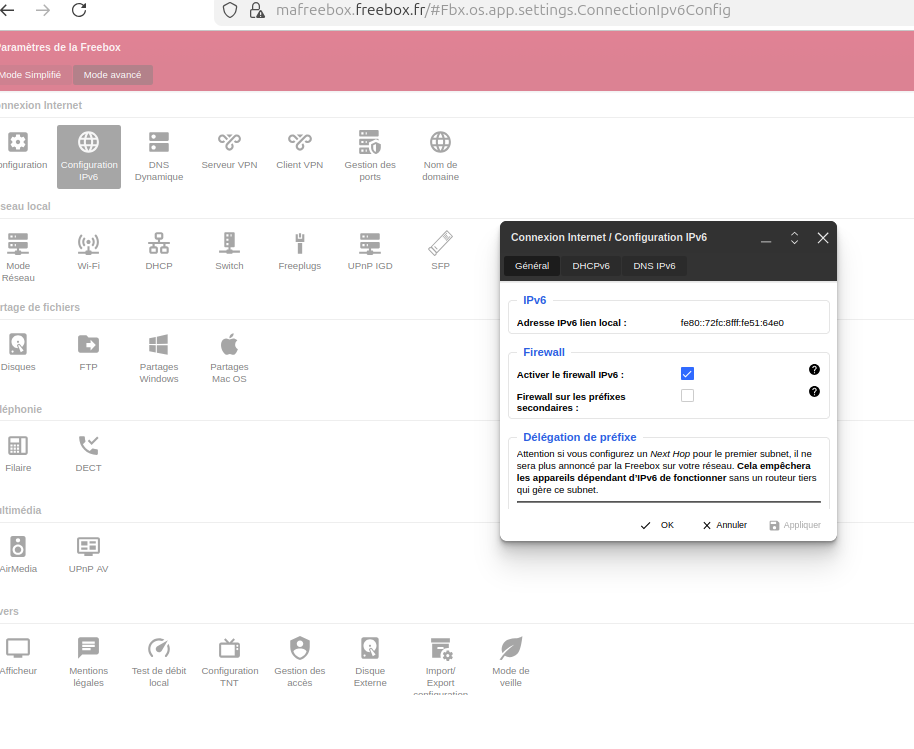The width and height of the screenshot is (914, 749).
Task: Go back in browser history
Action: [x=7, y=10]
